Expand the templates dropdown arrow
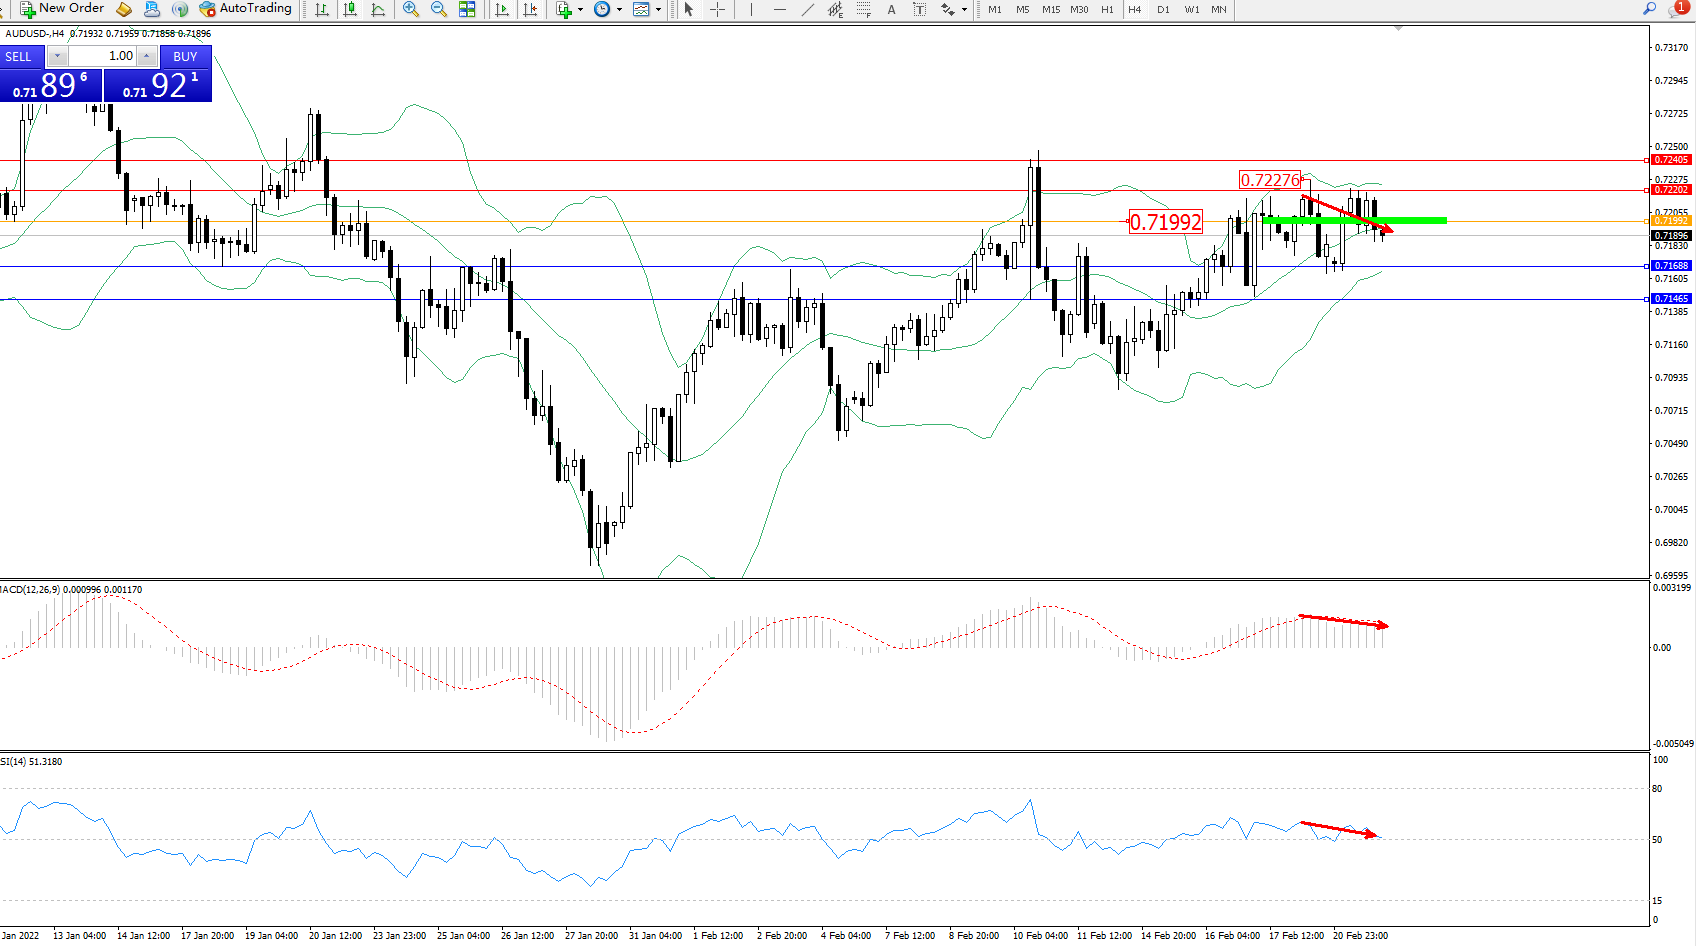 click(658, 10)
